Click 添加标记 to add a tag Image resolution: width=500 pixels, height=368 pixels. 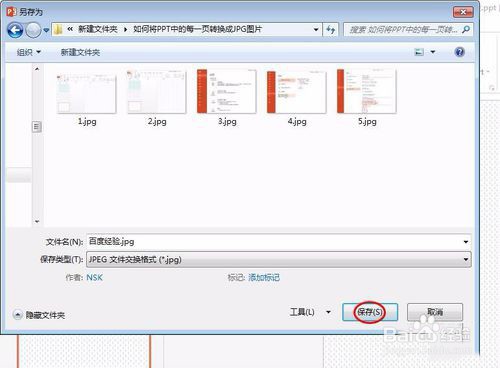coord(264,277)
